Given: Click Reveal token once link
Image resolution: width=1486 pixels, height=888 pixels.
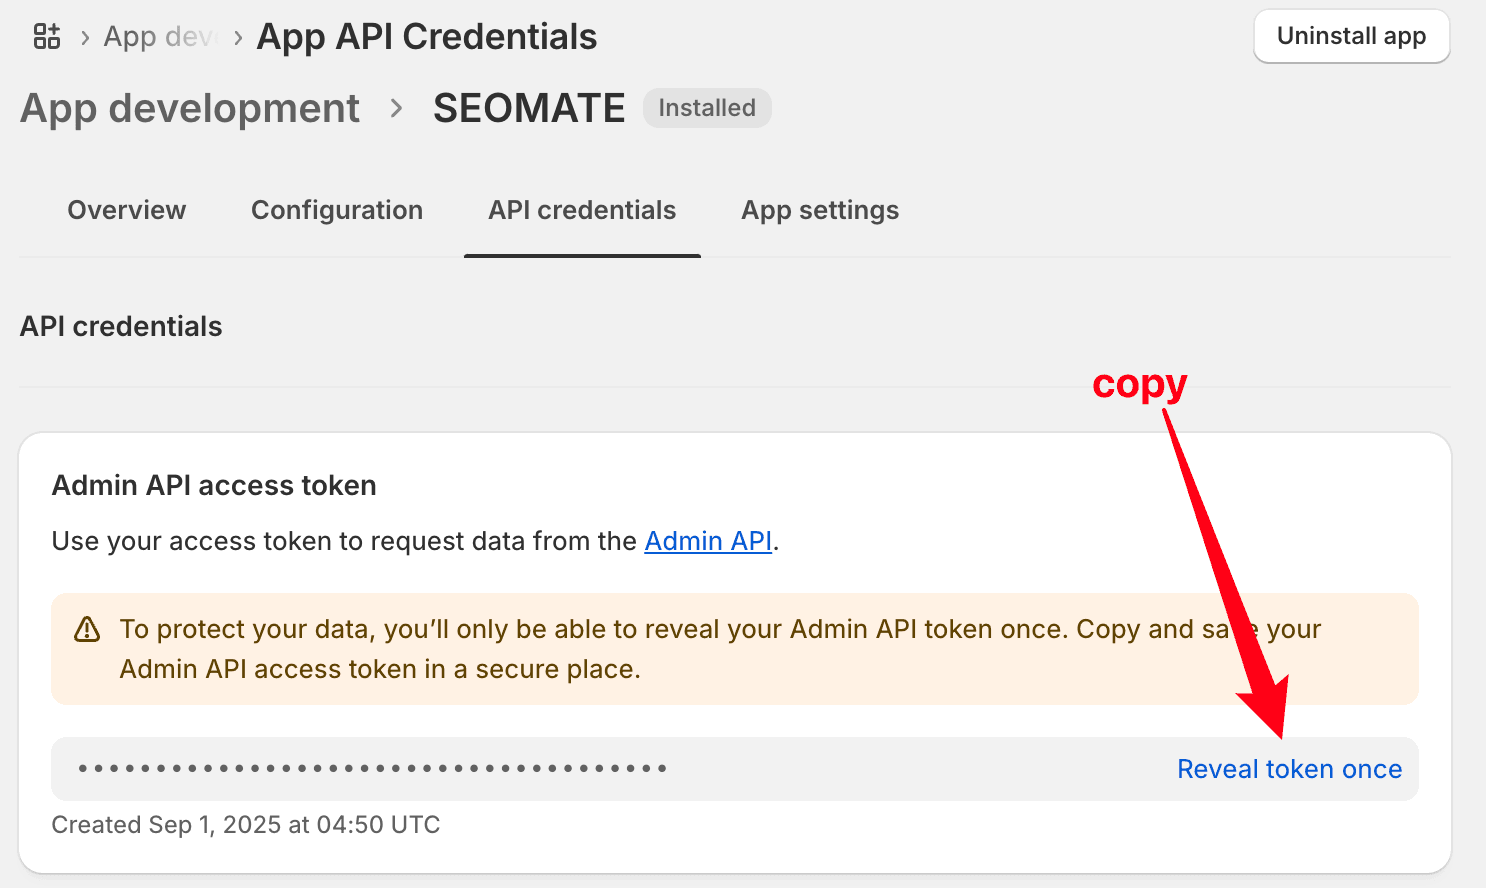Looking at the screenshot, I should [1289, 769].
